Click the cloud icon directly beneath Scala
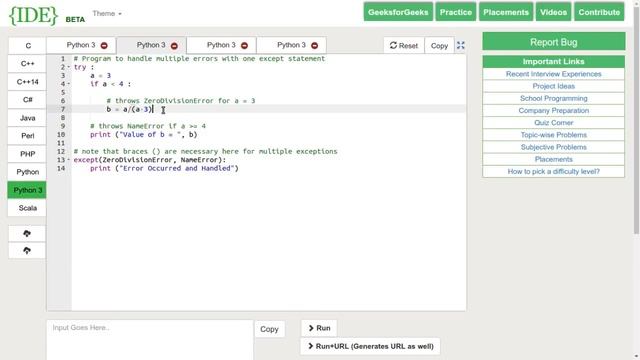The image size is (640, 360). tap(27, 233)
